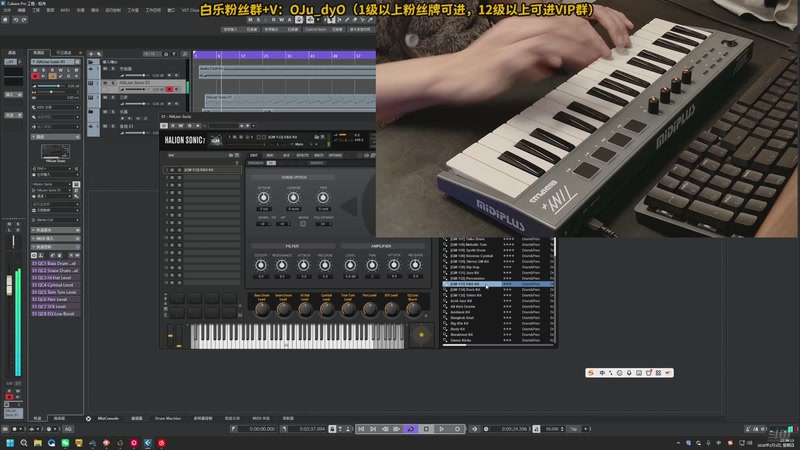
Task: Open the Stereo Out routing dropdown
Action: [55, 220]
